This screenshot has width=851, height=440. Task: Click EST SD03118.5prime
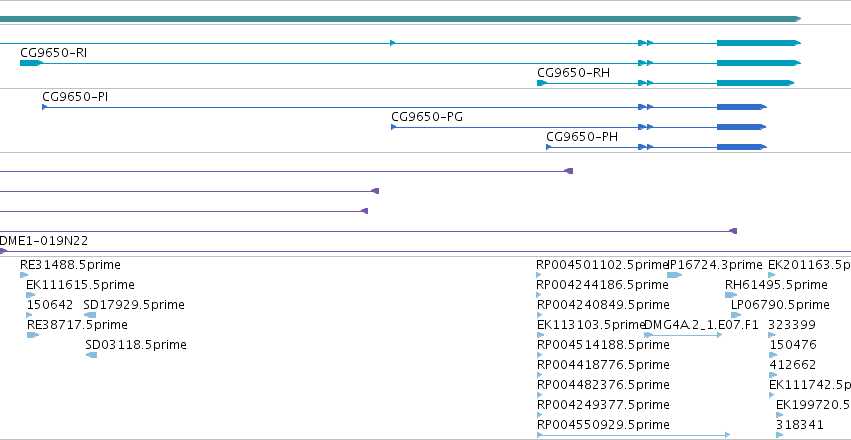coord(136,345)
